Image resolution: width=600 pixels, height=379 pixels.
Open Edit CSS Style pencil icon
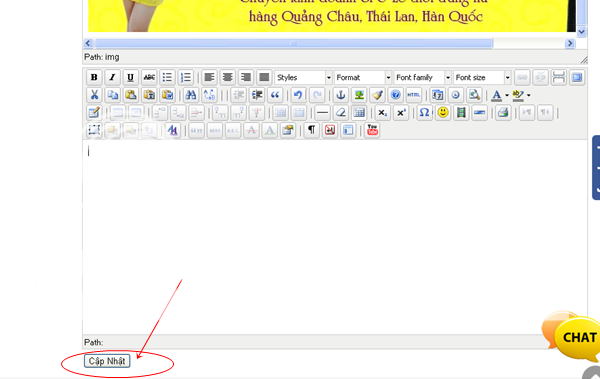pos(94,113)
